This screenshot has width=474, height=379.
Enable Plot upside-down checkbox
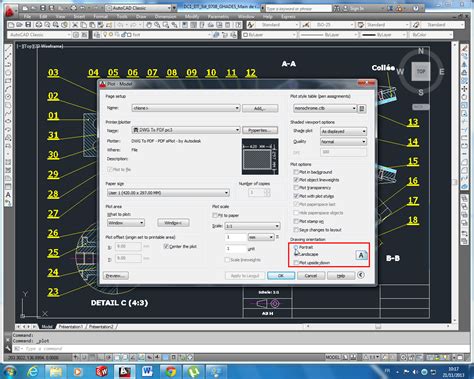[x=296, y=263]
